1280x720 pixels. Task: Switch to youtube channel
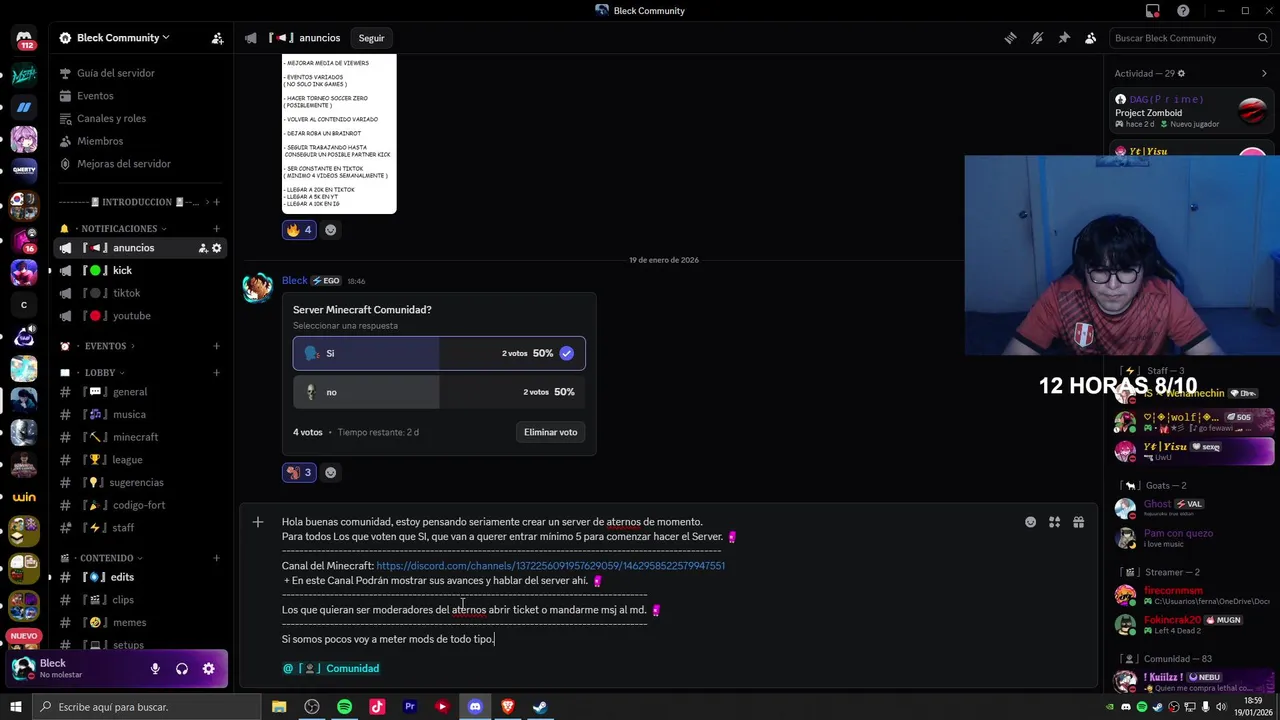click(x=140, y=316)
